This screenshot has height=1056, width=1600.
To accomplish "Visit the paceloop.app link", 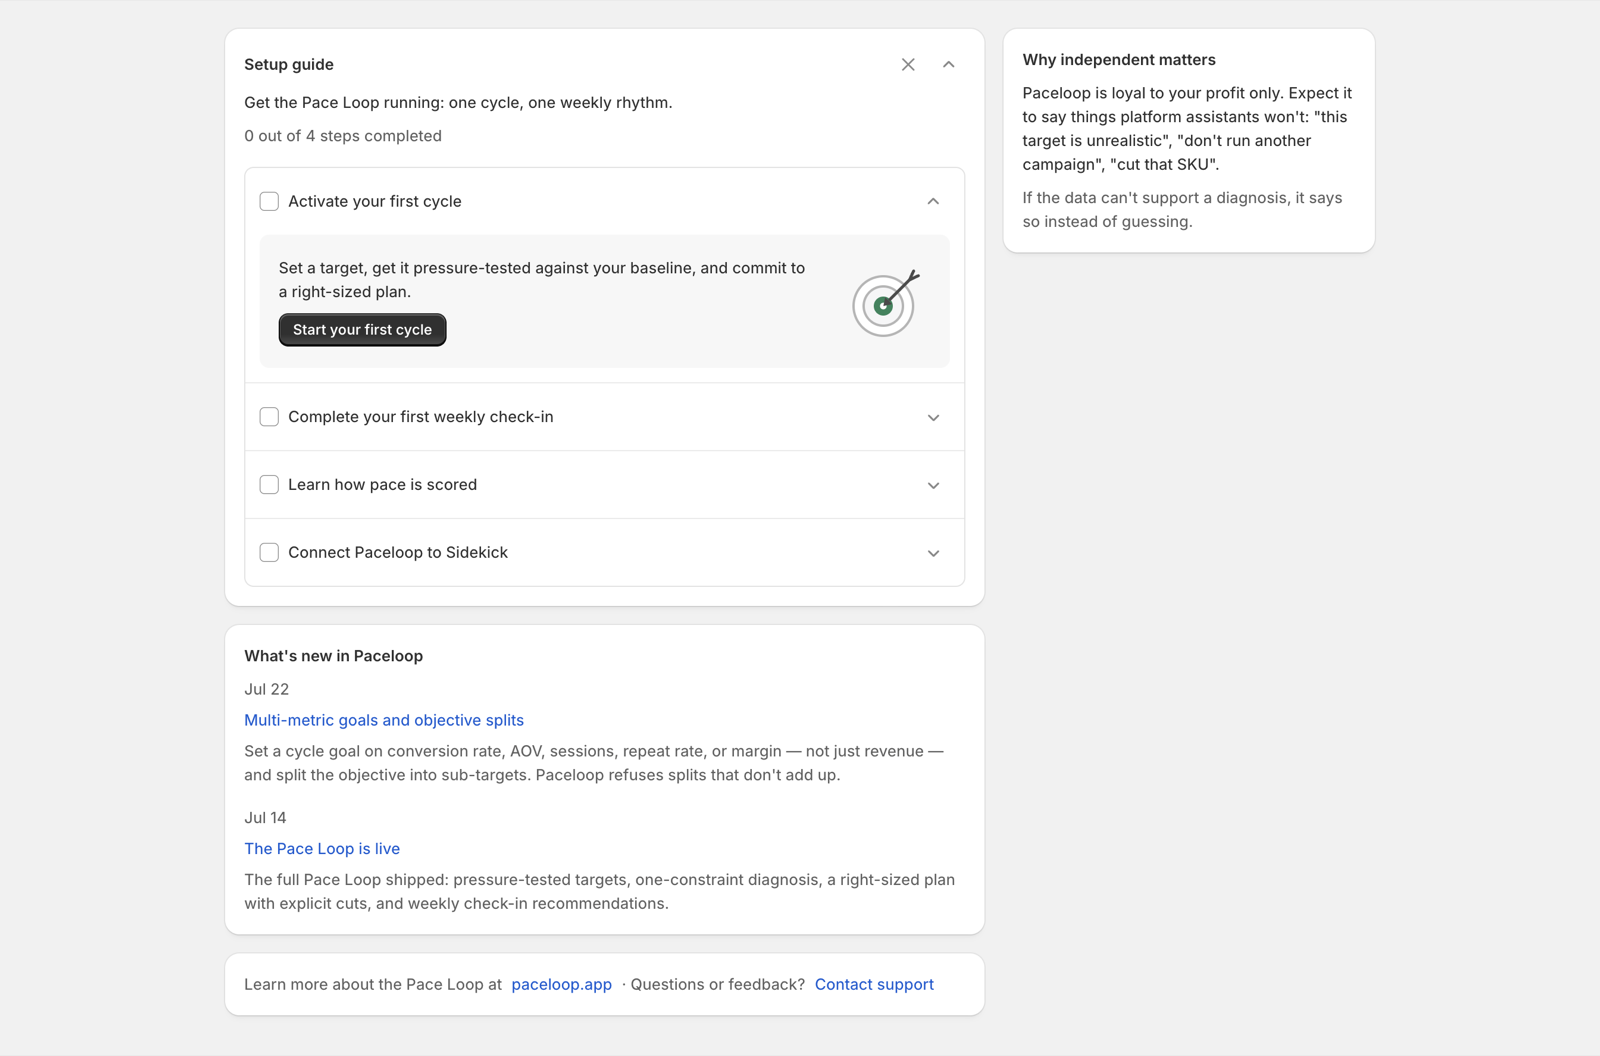I will click(x=561, y=984).
